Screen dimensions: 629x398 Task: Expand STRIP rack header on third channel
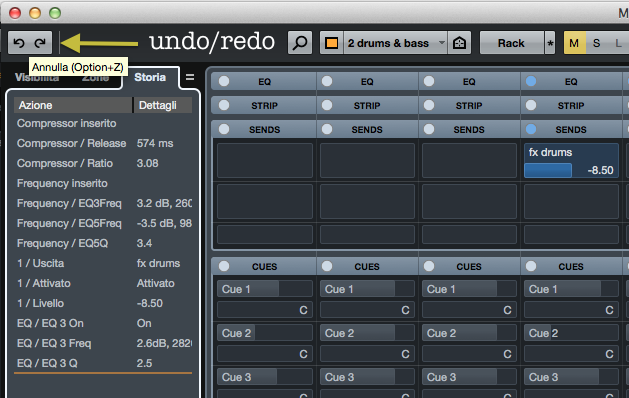coord(469,106)
